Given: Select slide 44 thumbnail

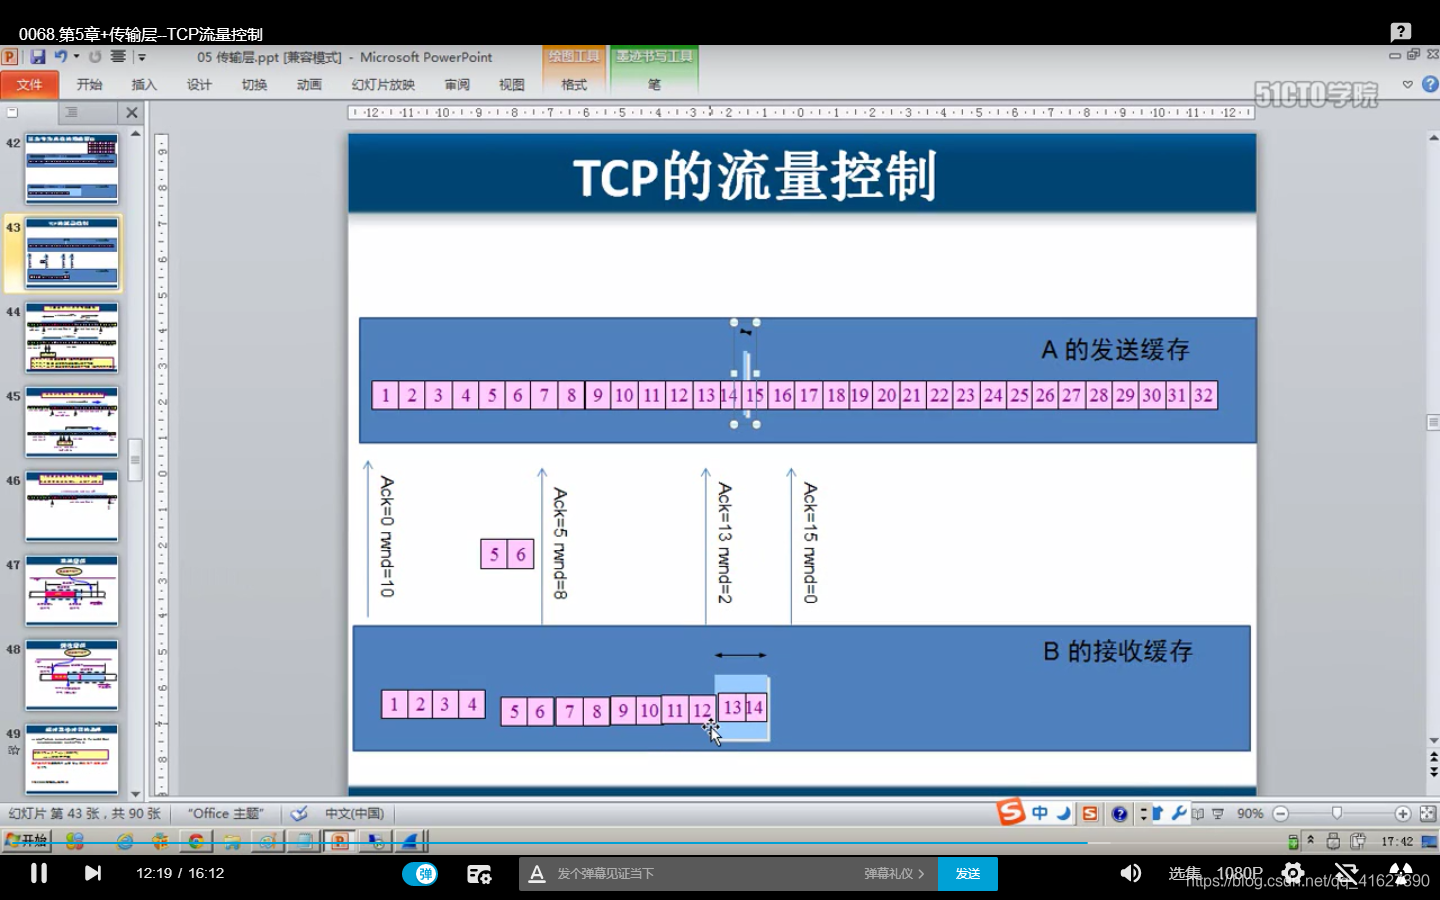Looking at the screenshot, I should click(x=72, y=338).
